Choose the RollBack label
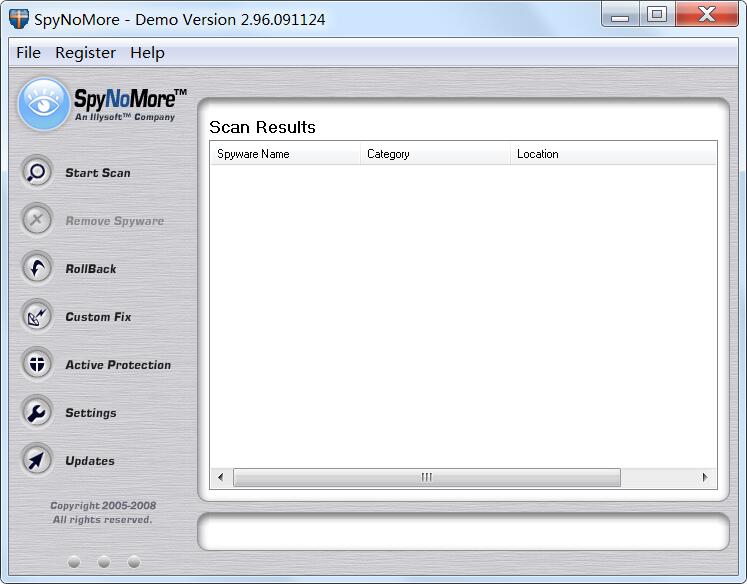Viewport: 747px width, 584px height. (91, 269)
